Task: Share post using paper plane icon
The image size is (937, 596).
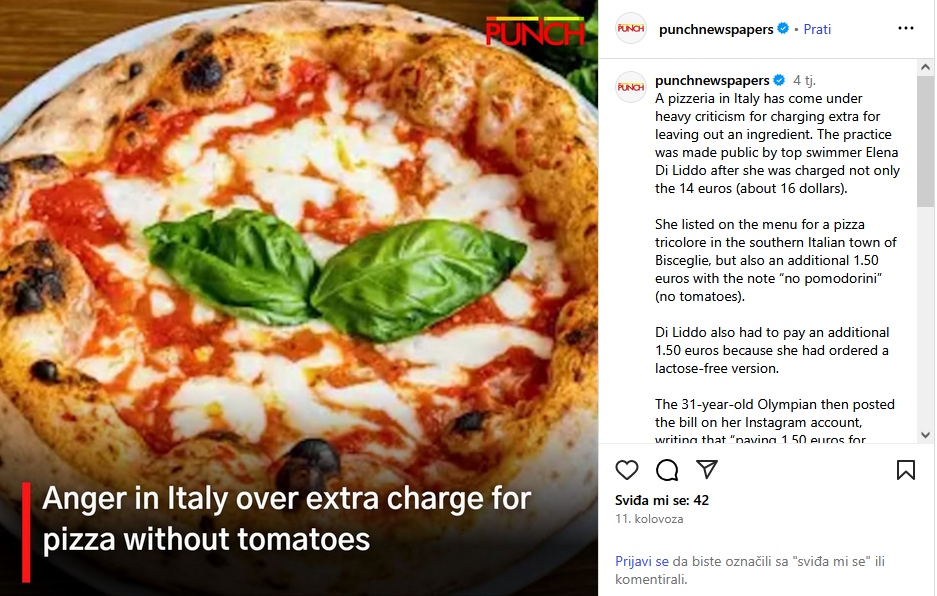Action: [x=707, y=469]
